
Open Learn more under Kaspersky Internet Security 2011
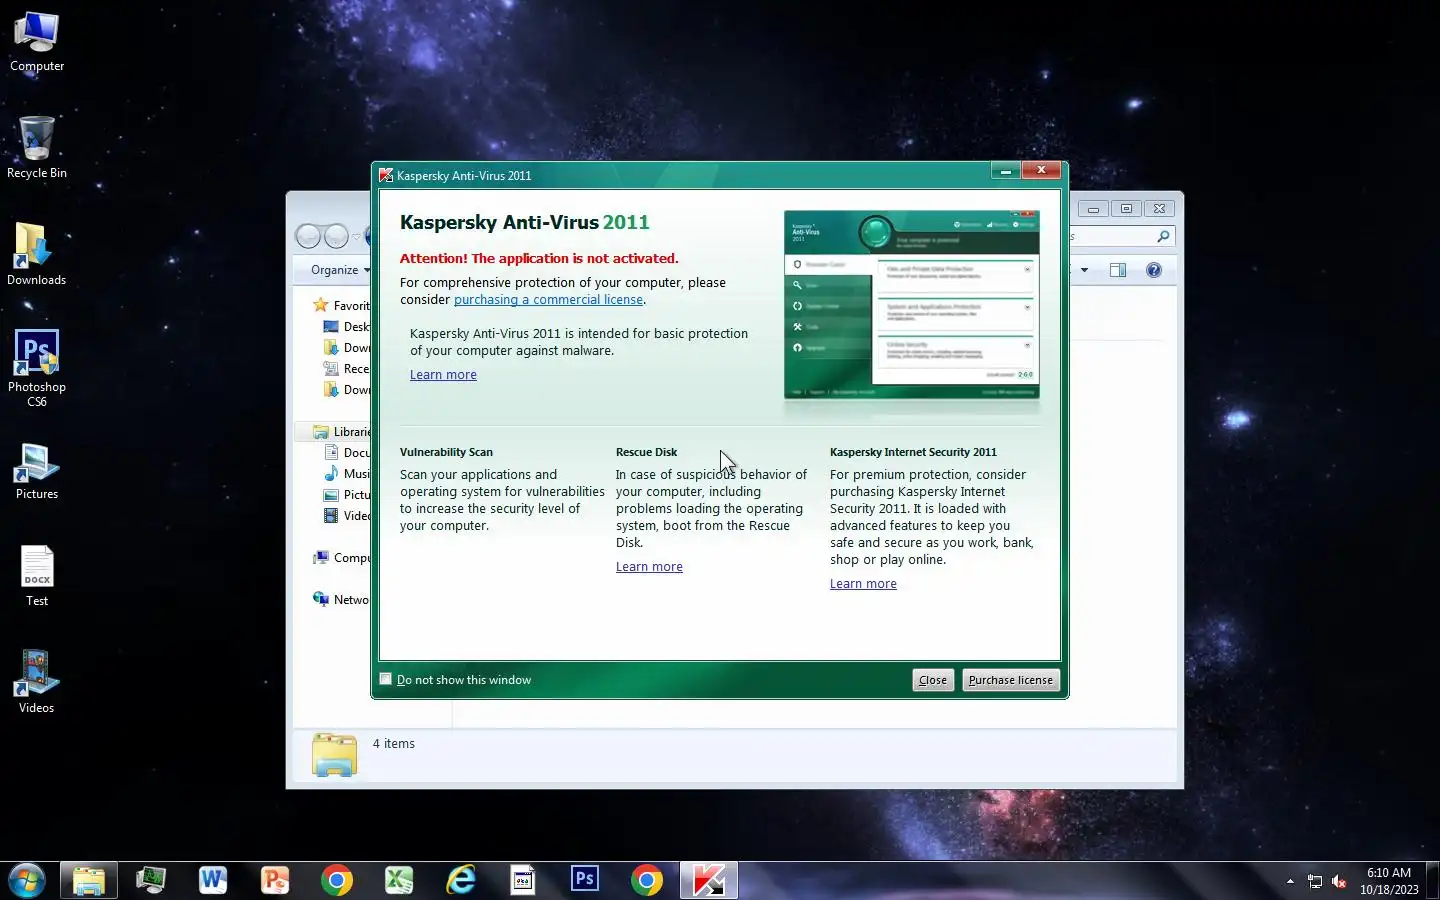(x=863, y=583)
